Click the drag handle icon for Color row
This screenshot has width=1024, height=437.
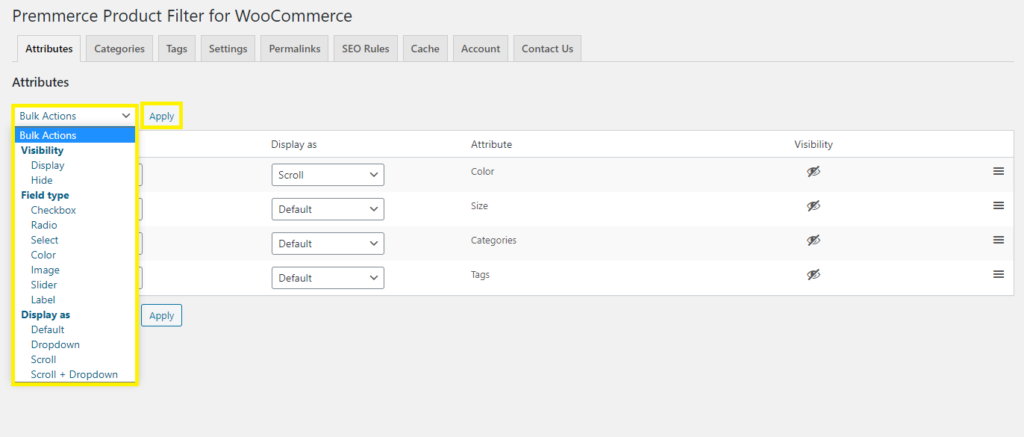(998, 172)
